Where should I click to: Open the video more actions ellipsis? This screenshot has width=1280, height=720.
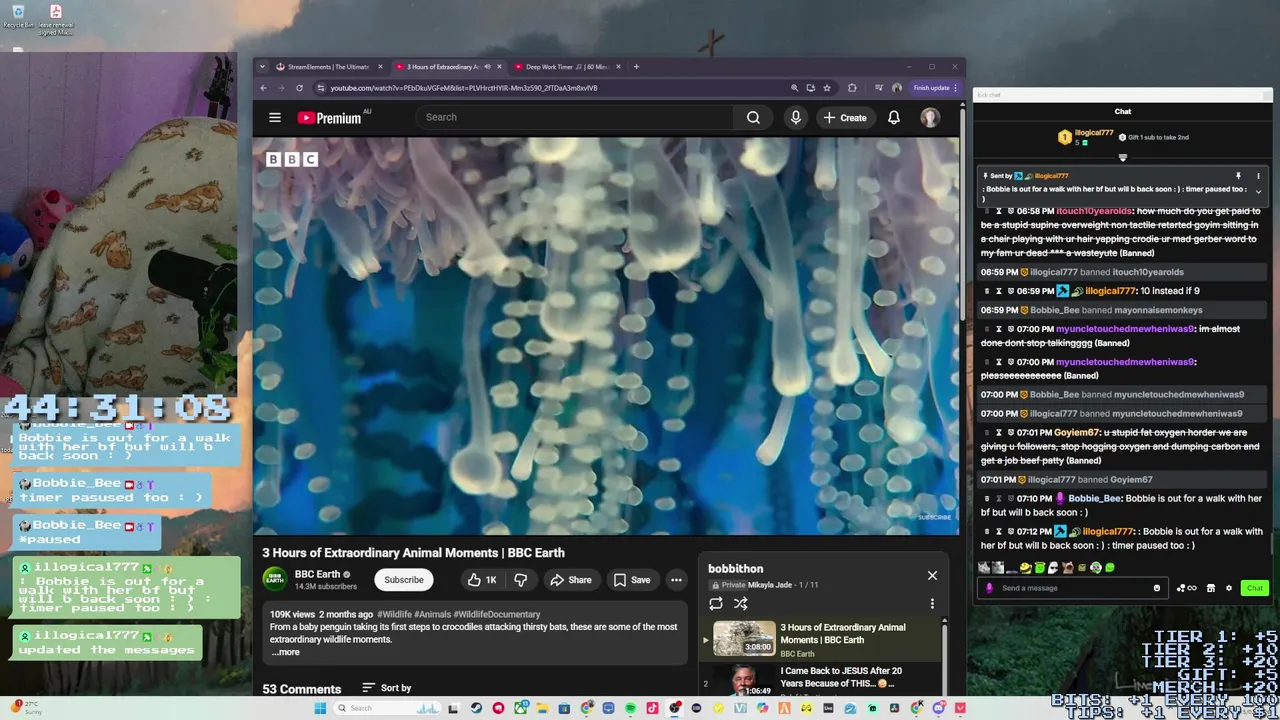tap(676, 580)
